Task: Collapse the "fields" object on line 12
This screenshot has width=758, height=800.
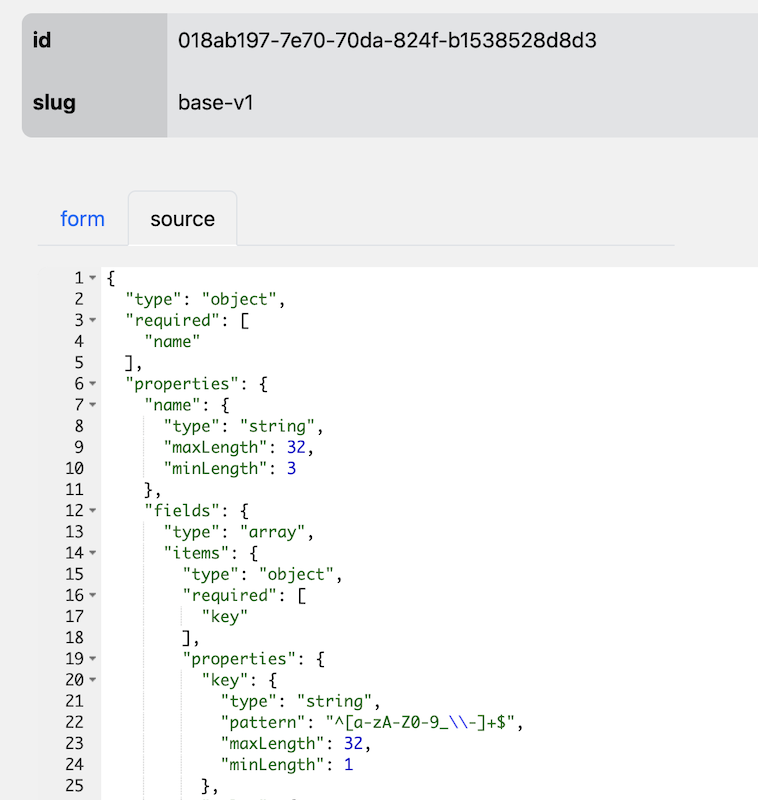Action: pos(93,510)
